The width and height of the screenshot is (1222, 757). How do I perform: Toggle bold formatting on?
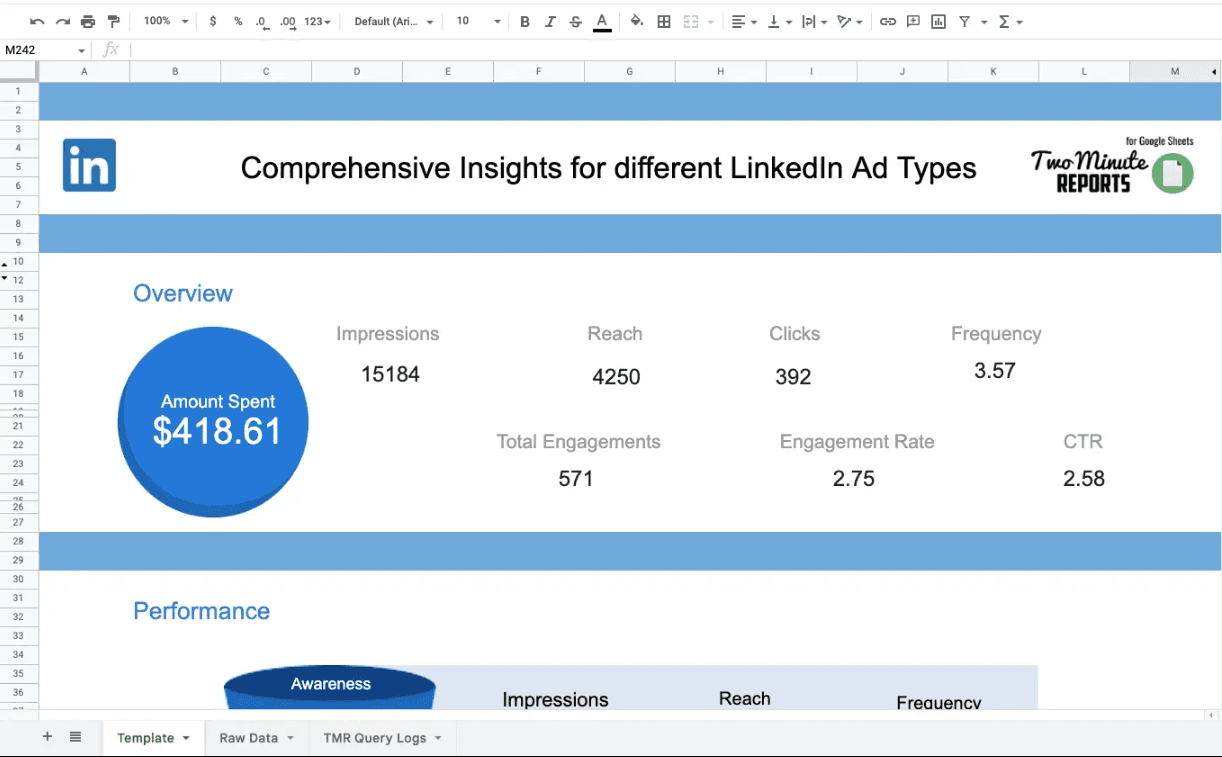point(524,20)
